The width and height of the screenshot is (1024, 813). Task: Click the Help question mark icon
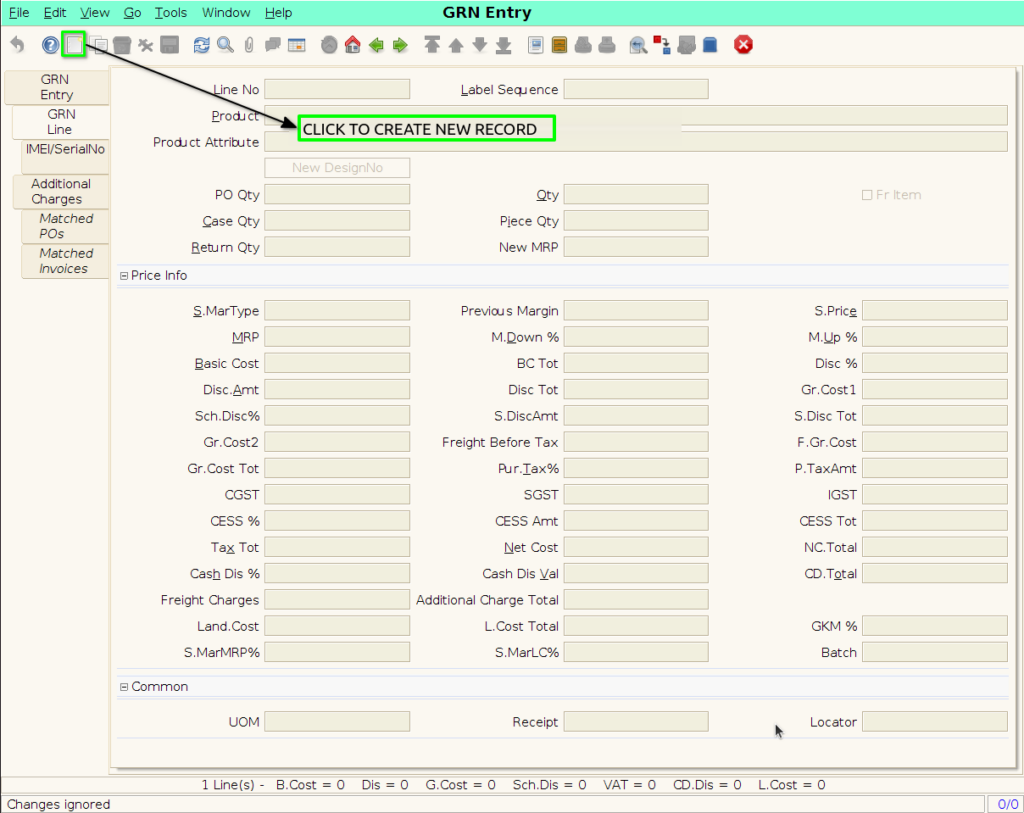click(50, 45)
